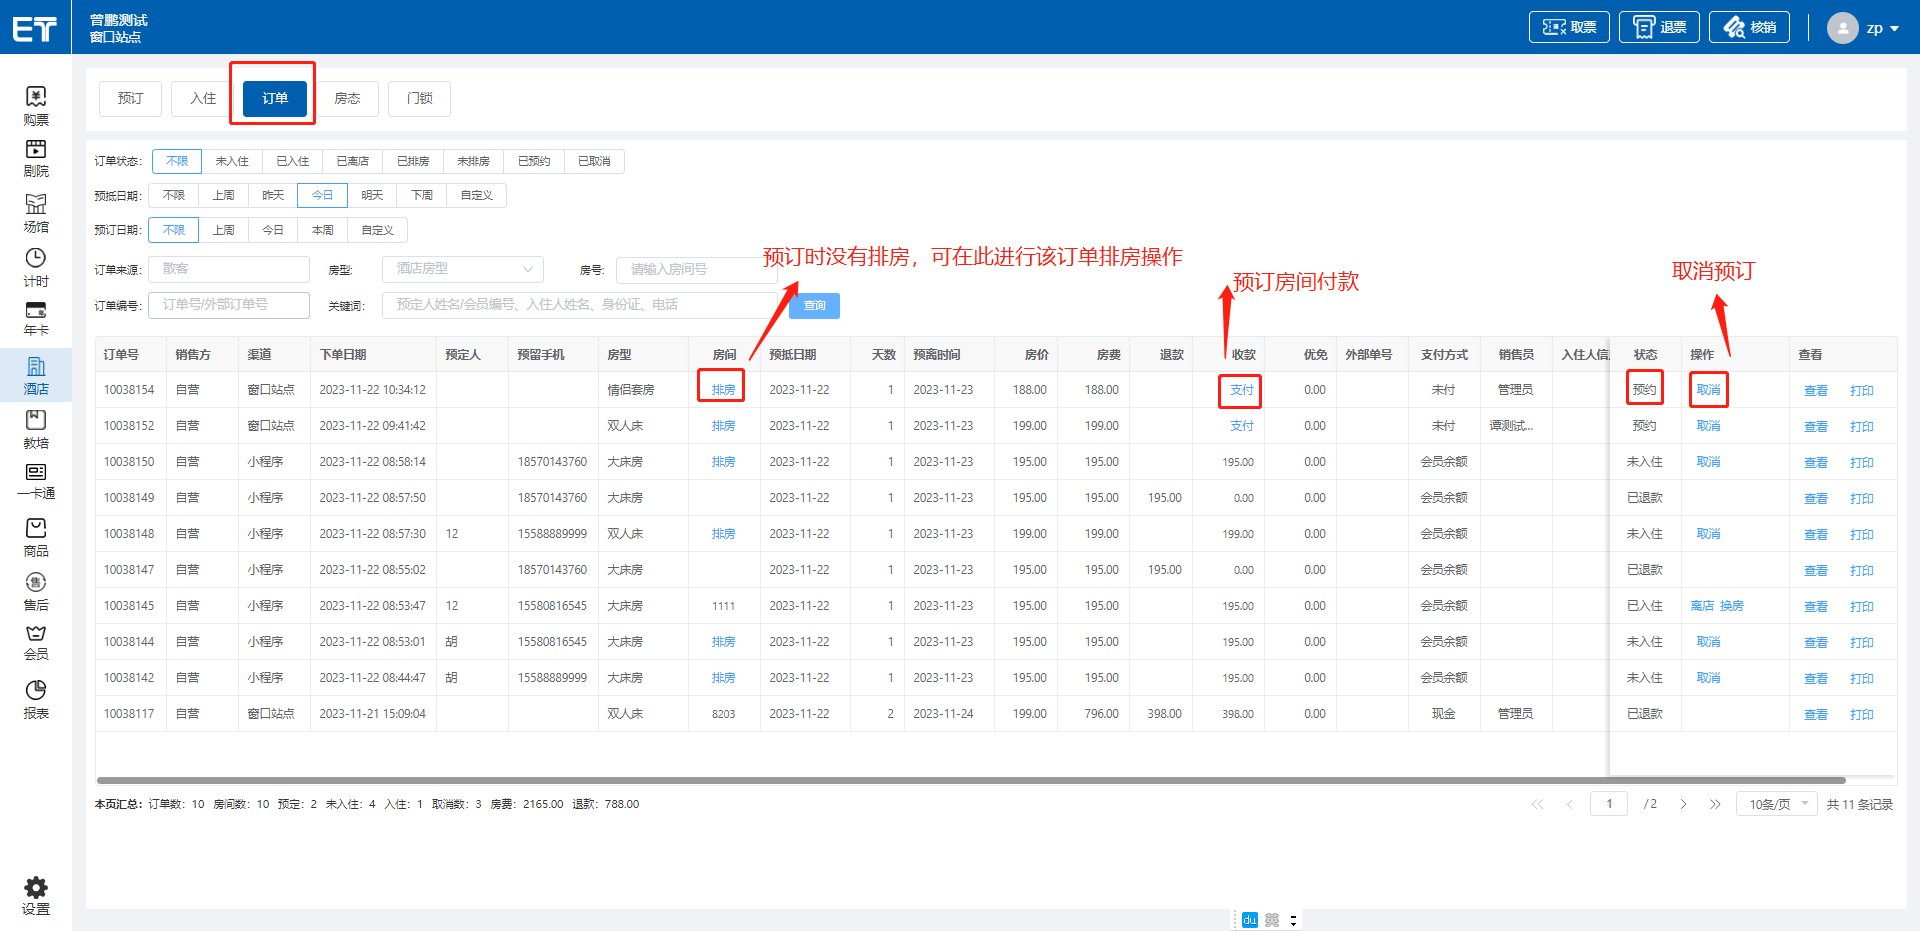Open the 计时 timer sidebar icon

[36, 267]
